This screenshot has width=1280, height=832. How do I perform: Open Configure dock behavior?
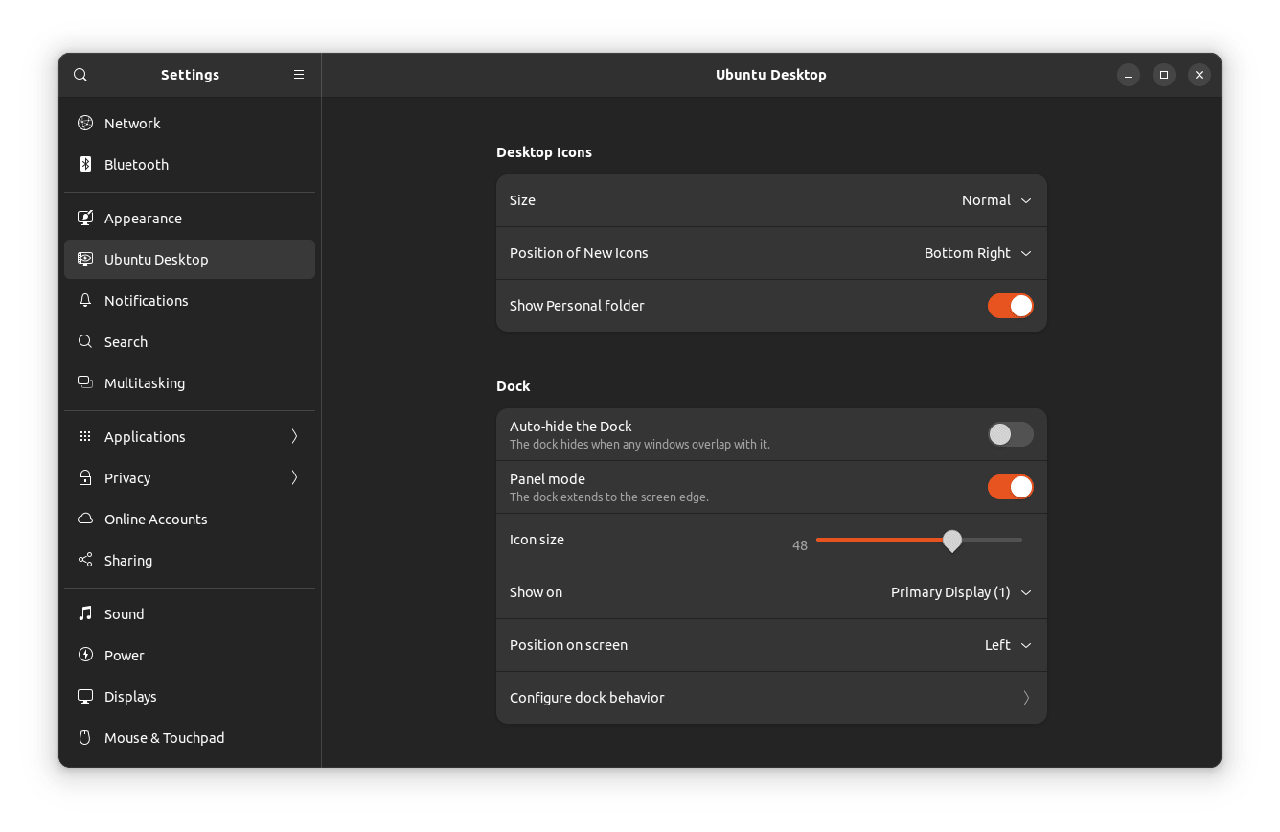pos(770,698)
